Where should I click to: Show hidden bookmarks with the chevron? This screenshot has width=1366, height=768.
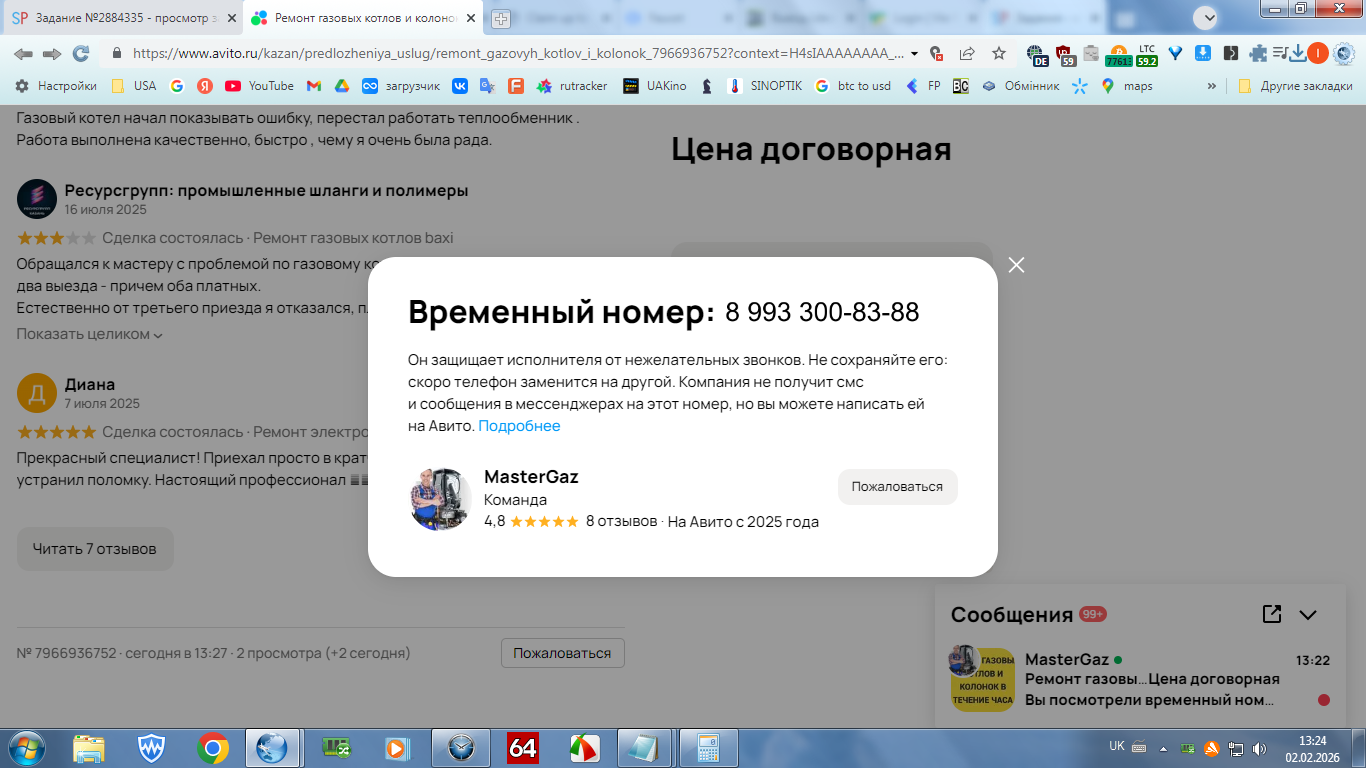click(x=1212, y=86)
